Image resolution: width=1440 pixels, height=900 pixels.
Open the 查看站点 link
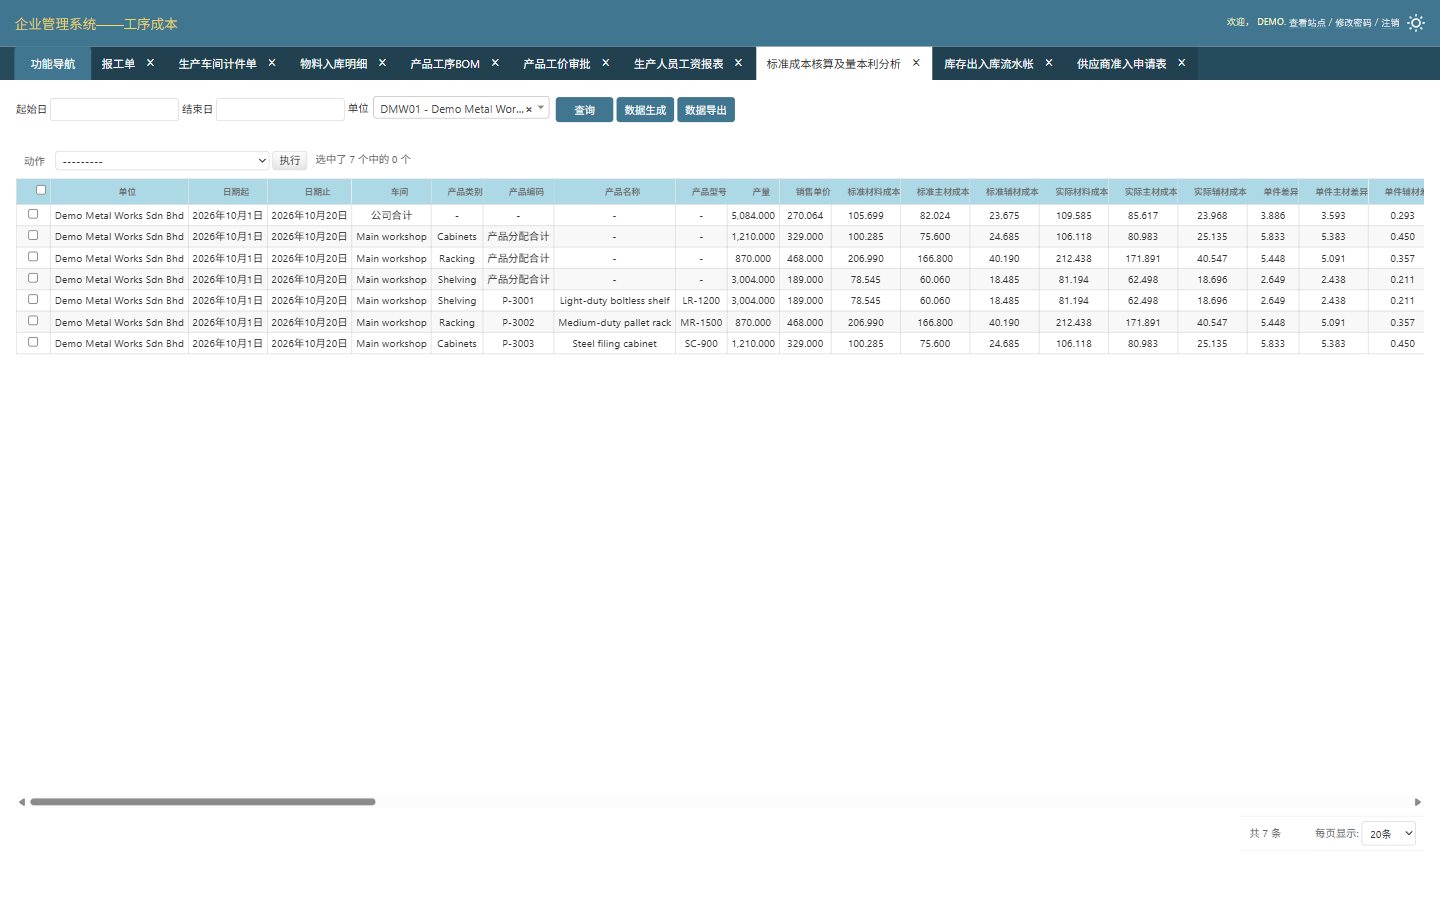[x=1307, y=23]
